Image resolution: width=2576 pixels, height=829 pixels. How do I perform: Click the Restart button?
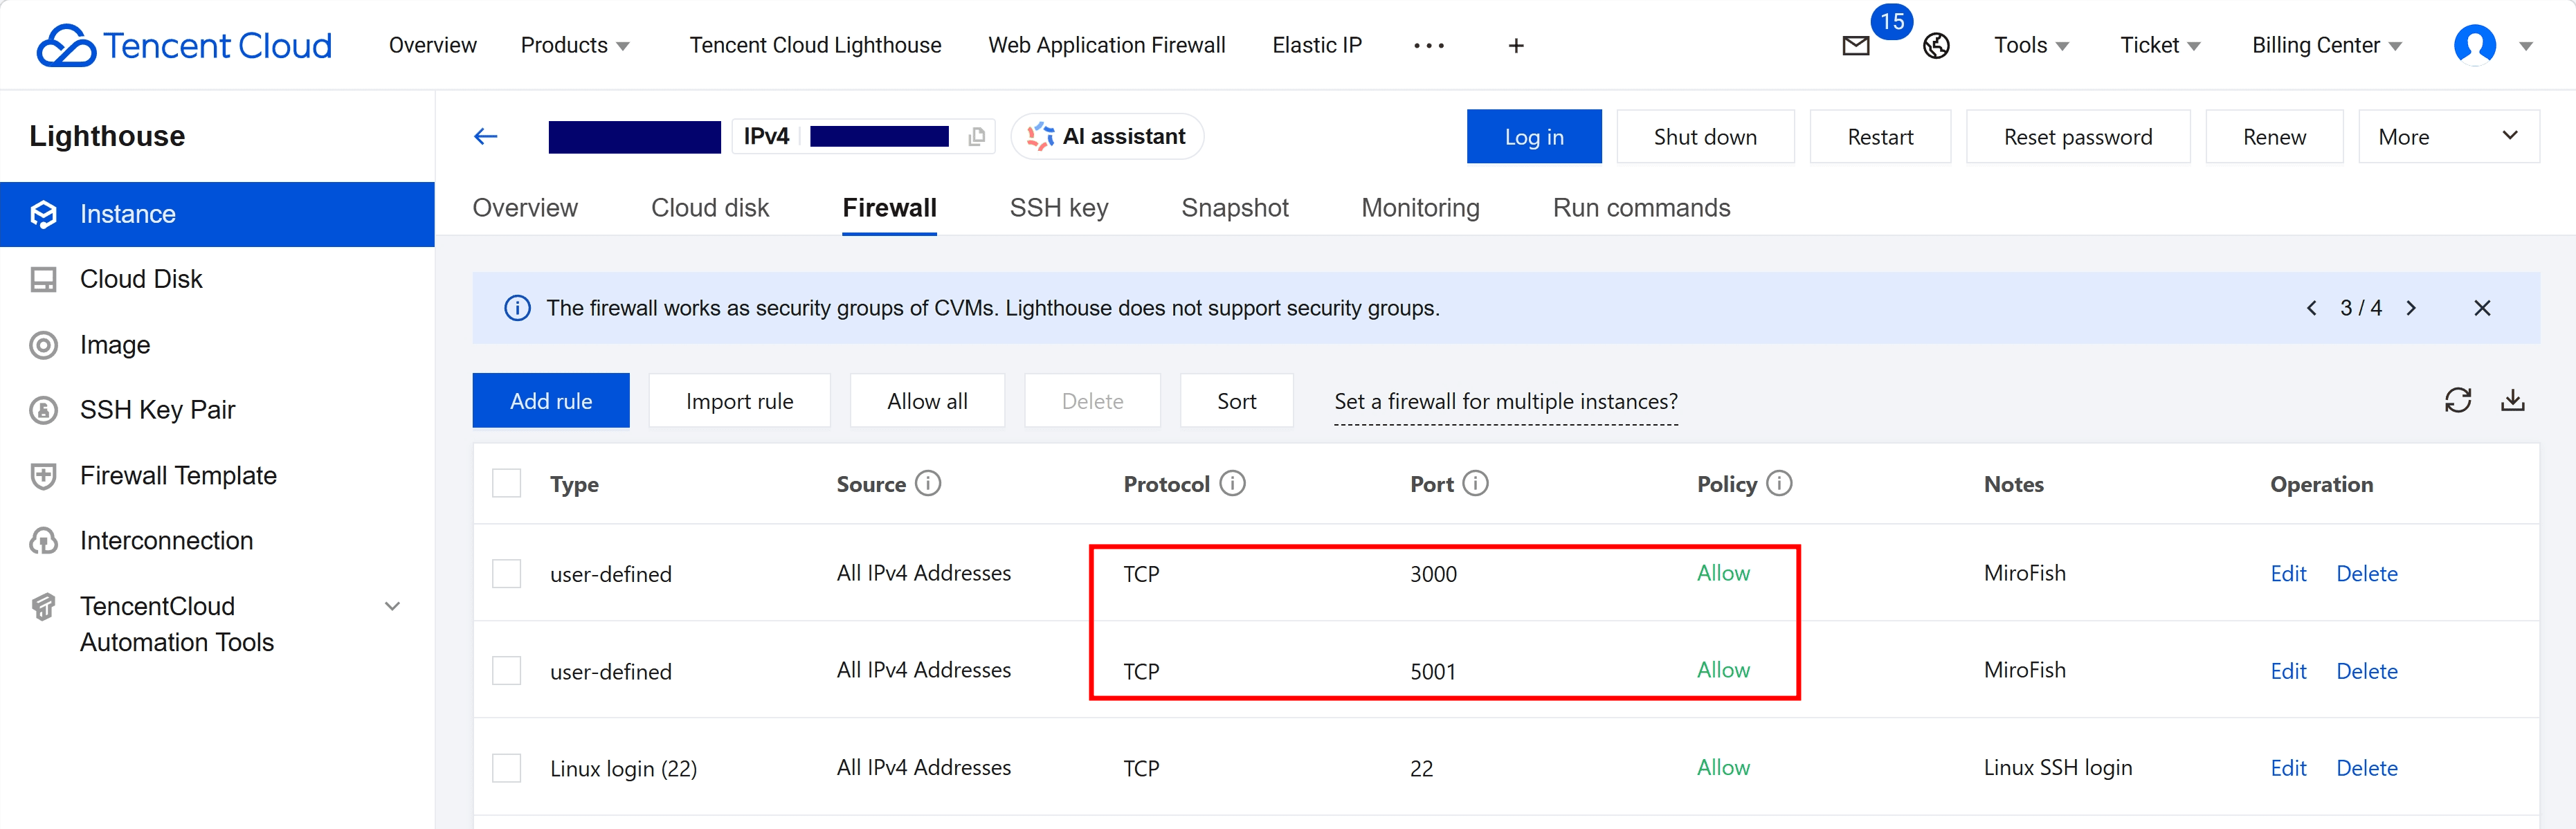tap(1880, 136)
